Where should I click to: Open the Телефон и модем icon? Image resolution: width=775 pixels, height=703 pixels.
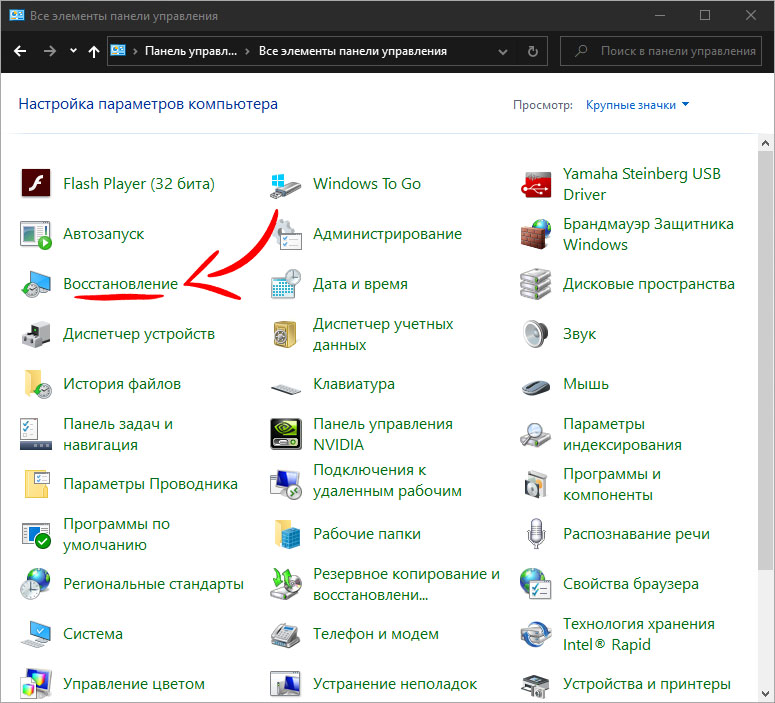pyautogui.click(x=285, y=635)
